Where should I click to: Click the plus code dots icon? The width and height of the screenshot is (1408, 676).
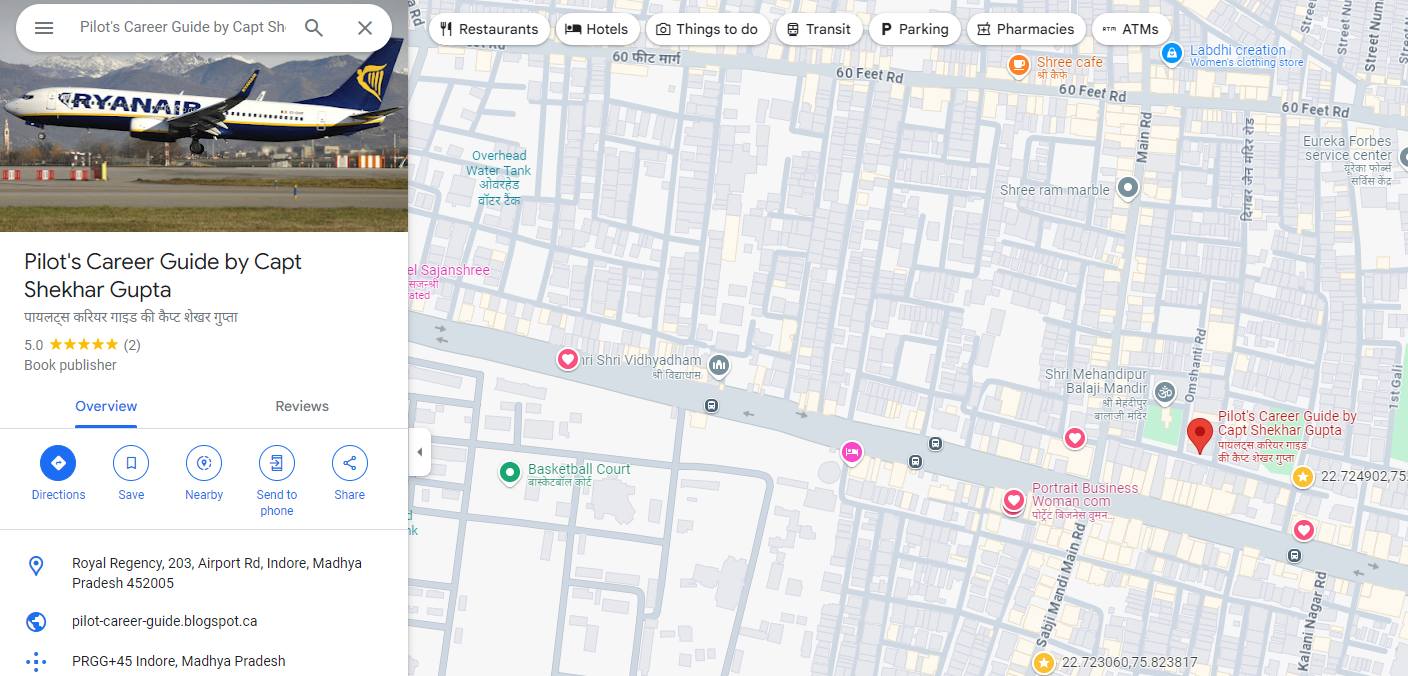coord(36,661)
